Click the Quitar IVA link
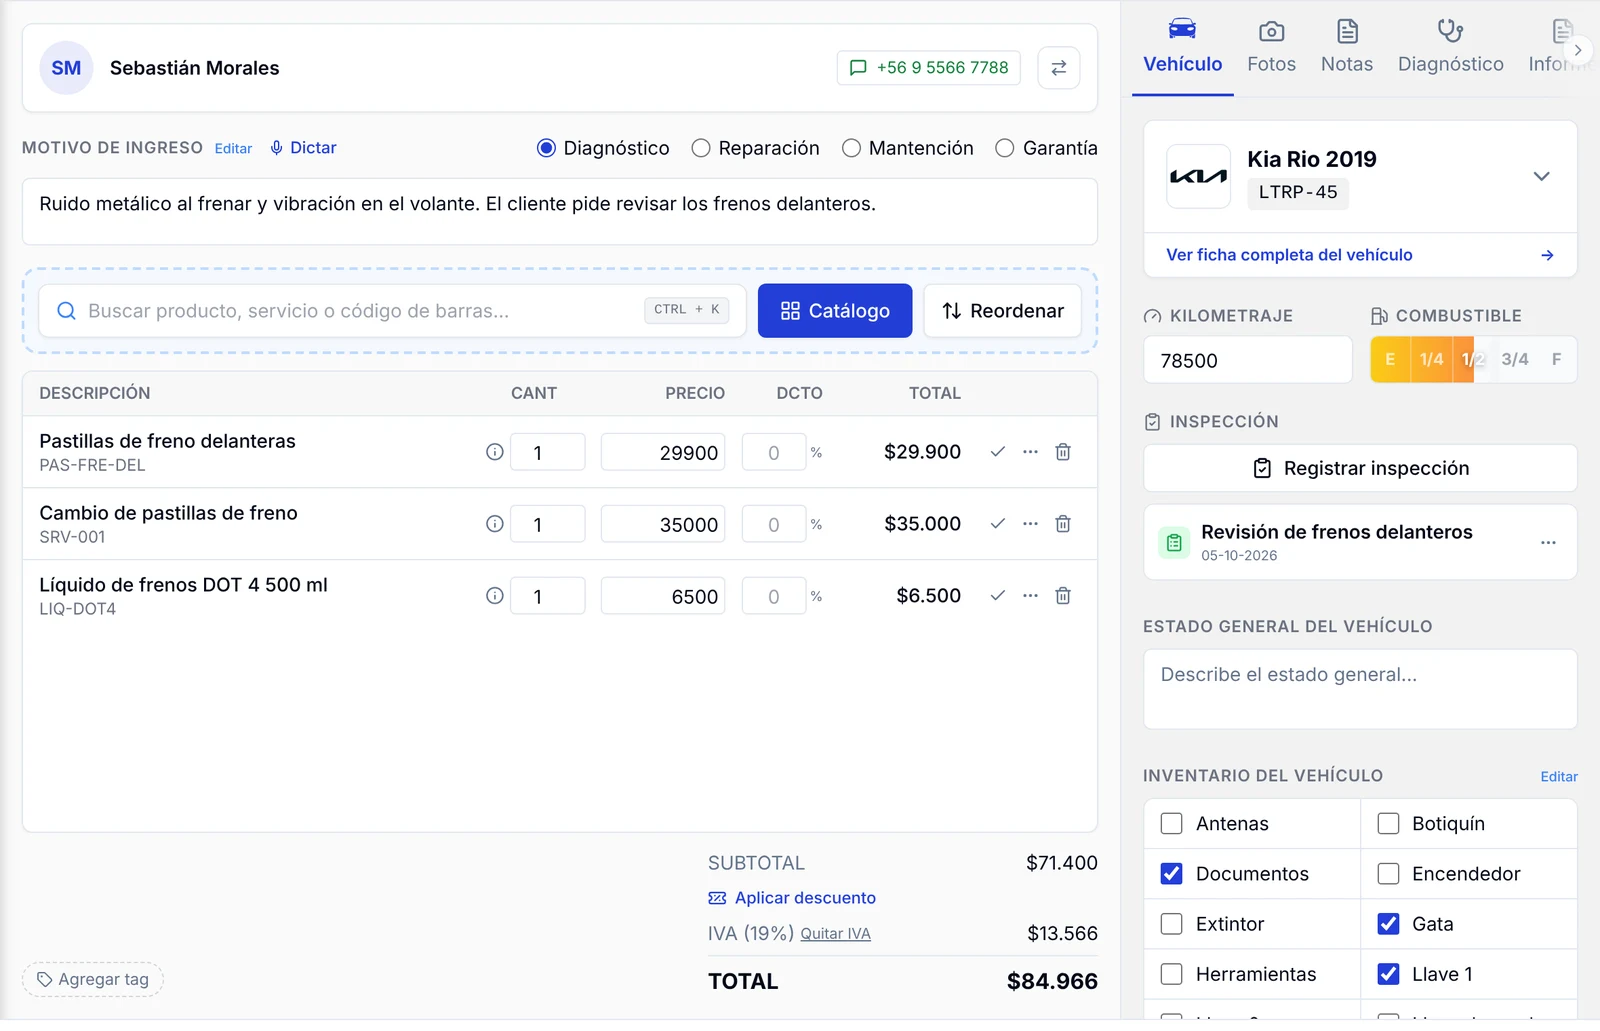 tap(835, 934)
